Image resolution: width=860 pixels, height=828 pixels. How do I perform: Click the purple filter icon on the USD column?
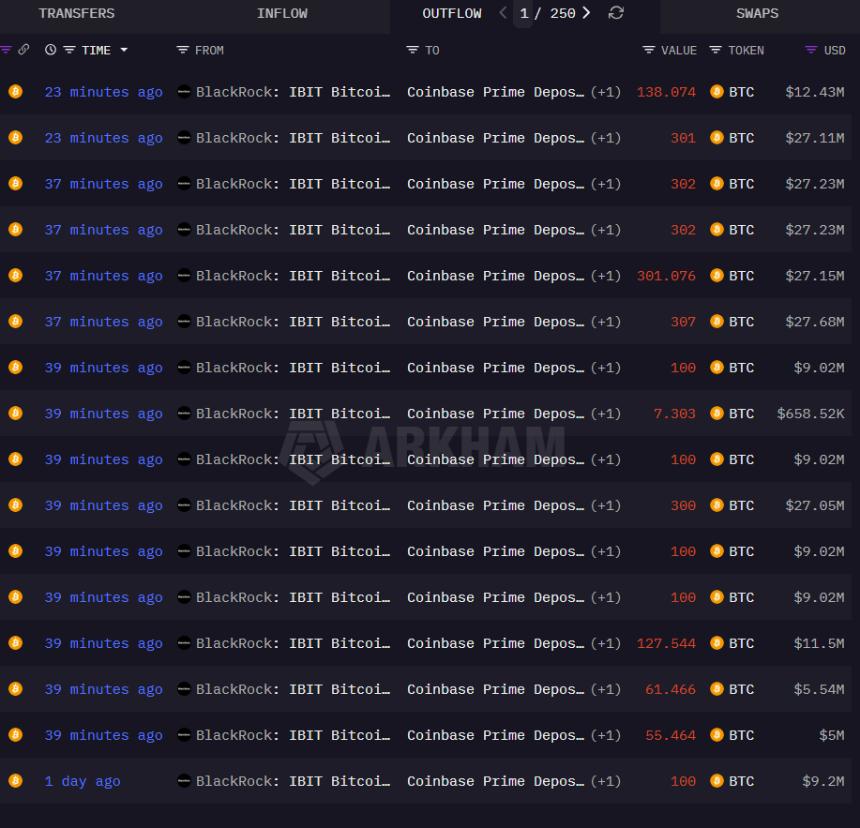point(810,50)
